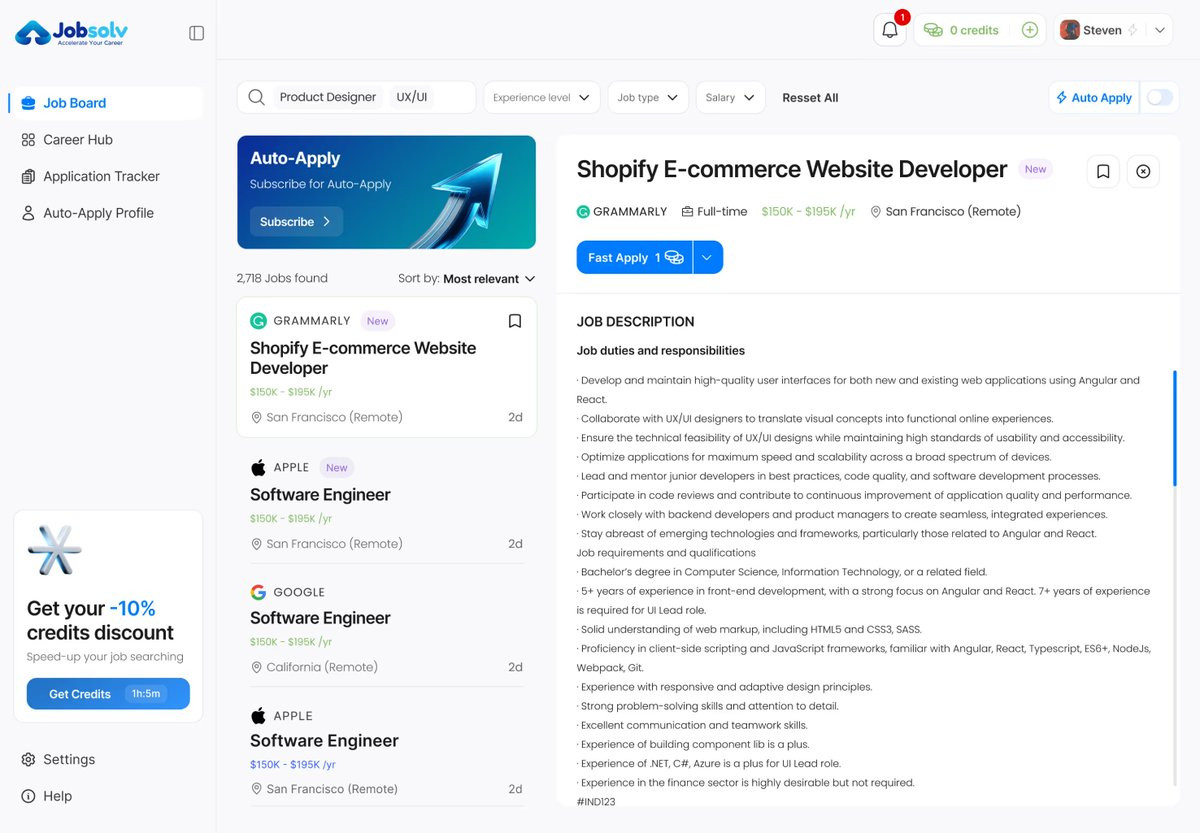Open Shopify E-commerce Website Developer card
This screenshot has width=1200, height=833.
click(386, 367)
